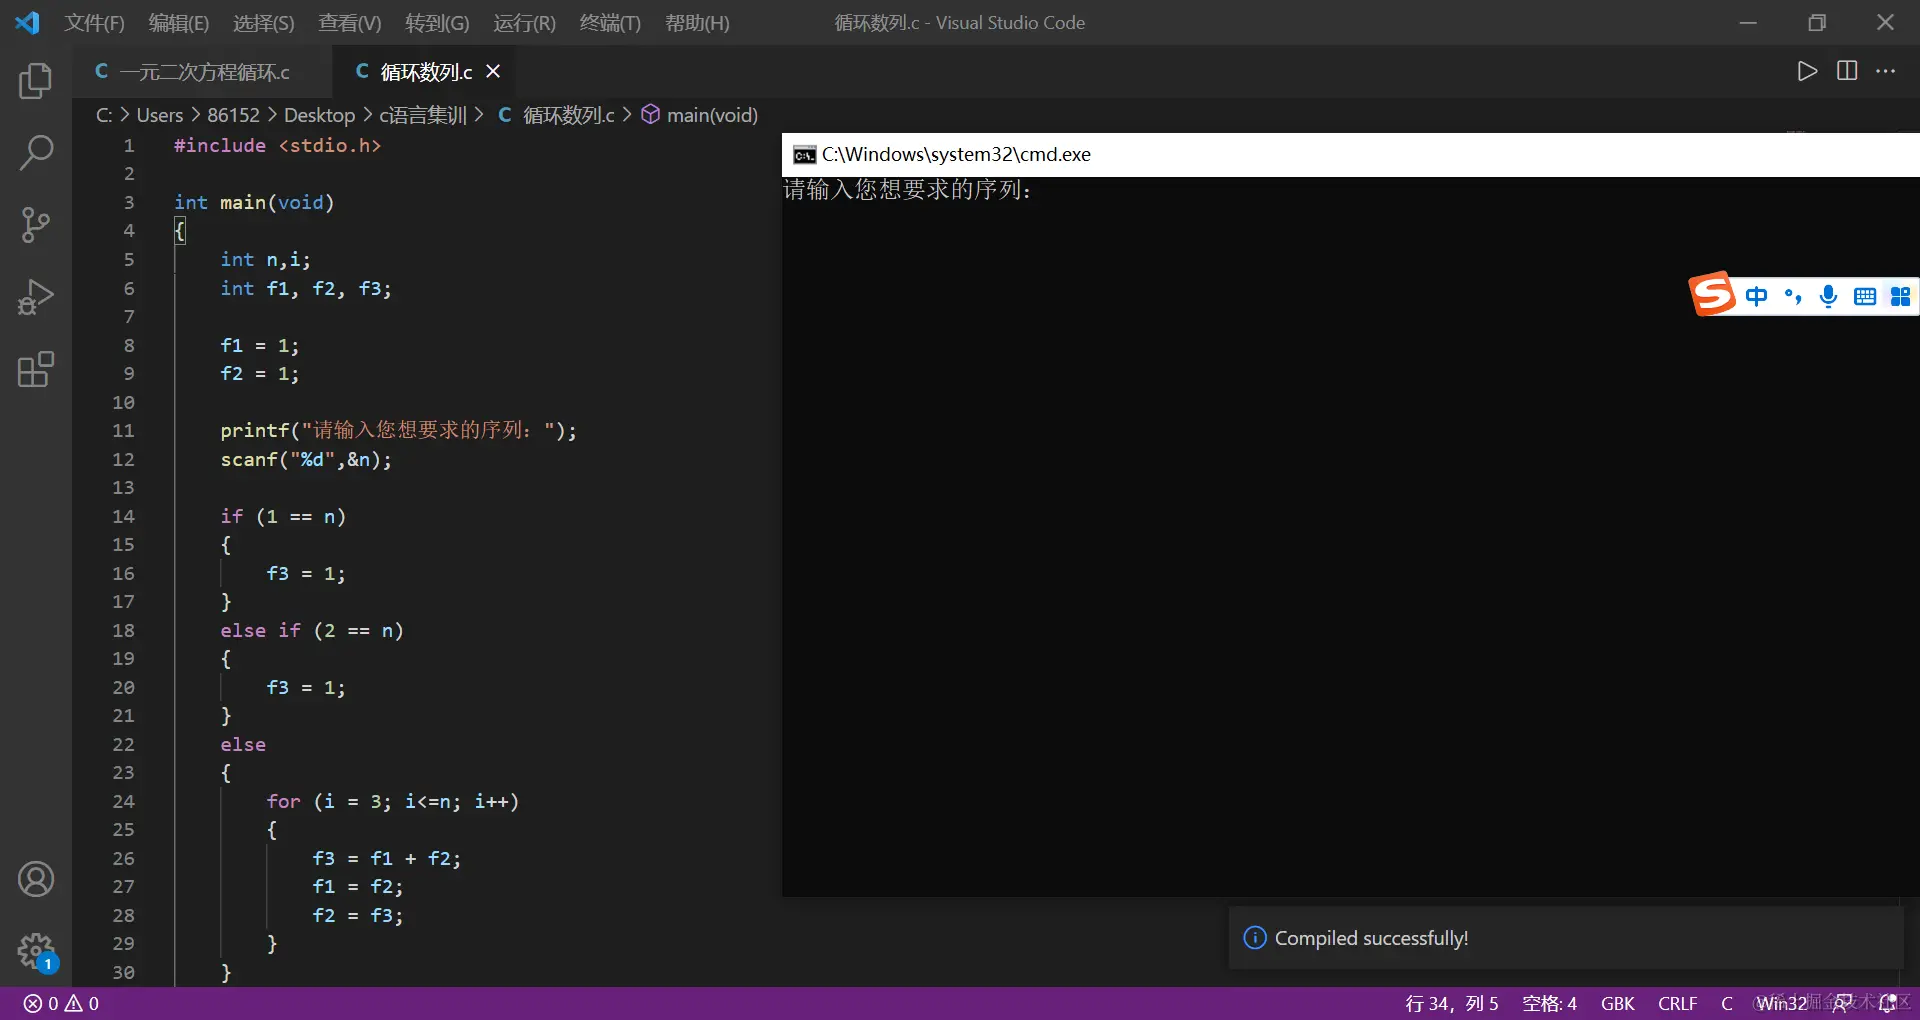1920x1020 pixels.
Task: Open the Search view in the activity bar
Action: pos(36,153)
